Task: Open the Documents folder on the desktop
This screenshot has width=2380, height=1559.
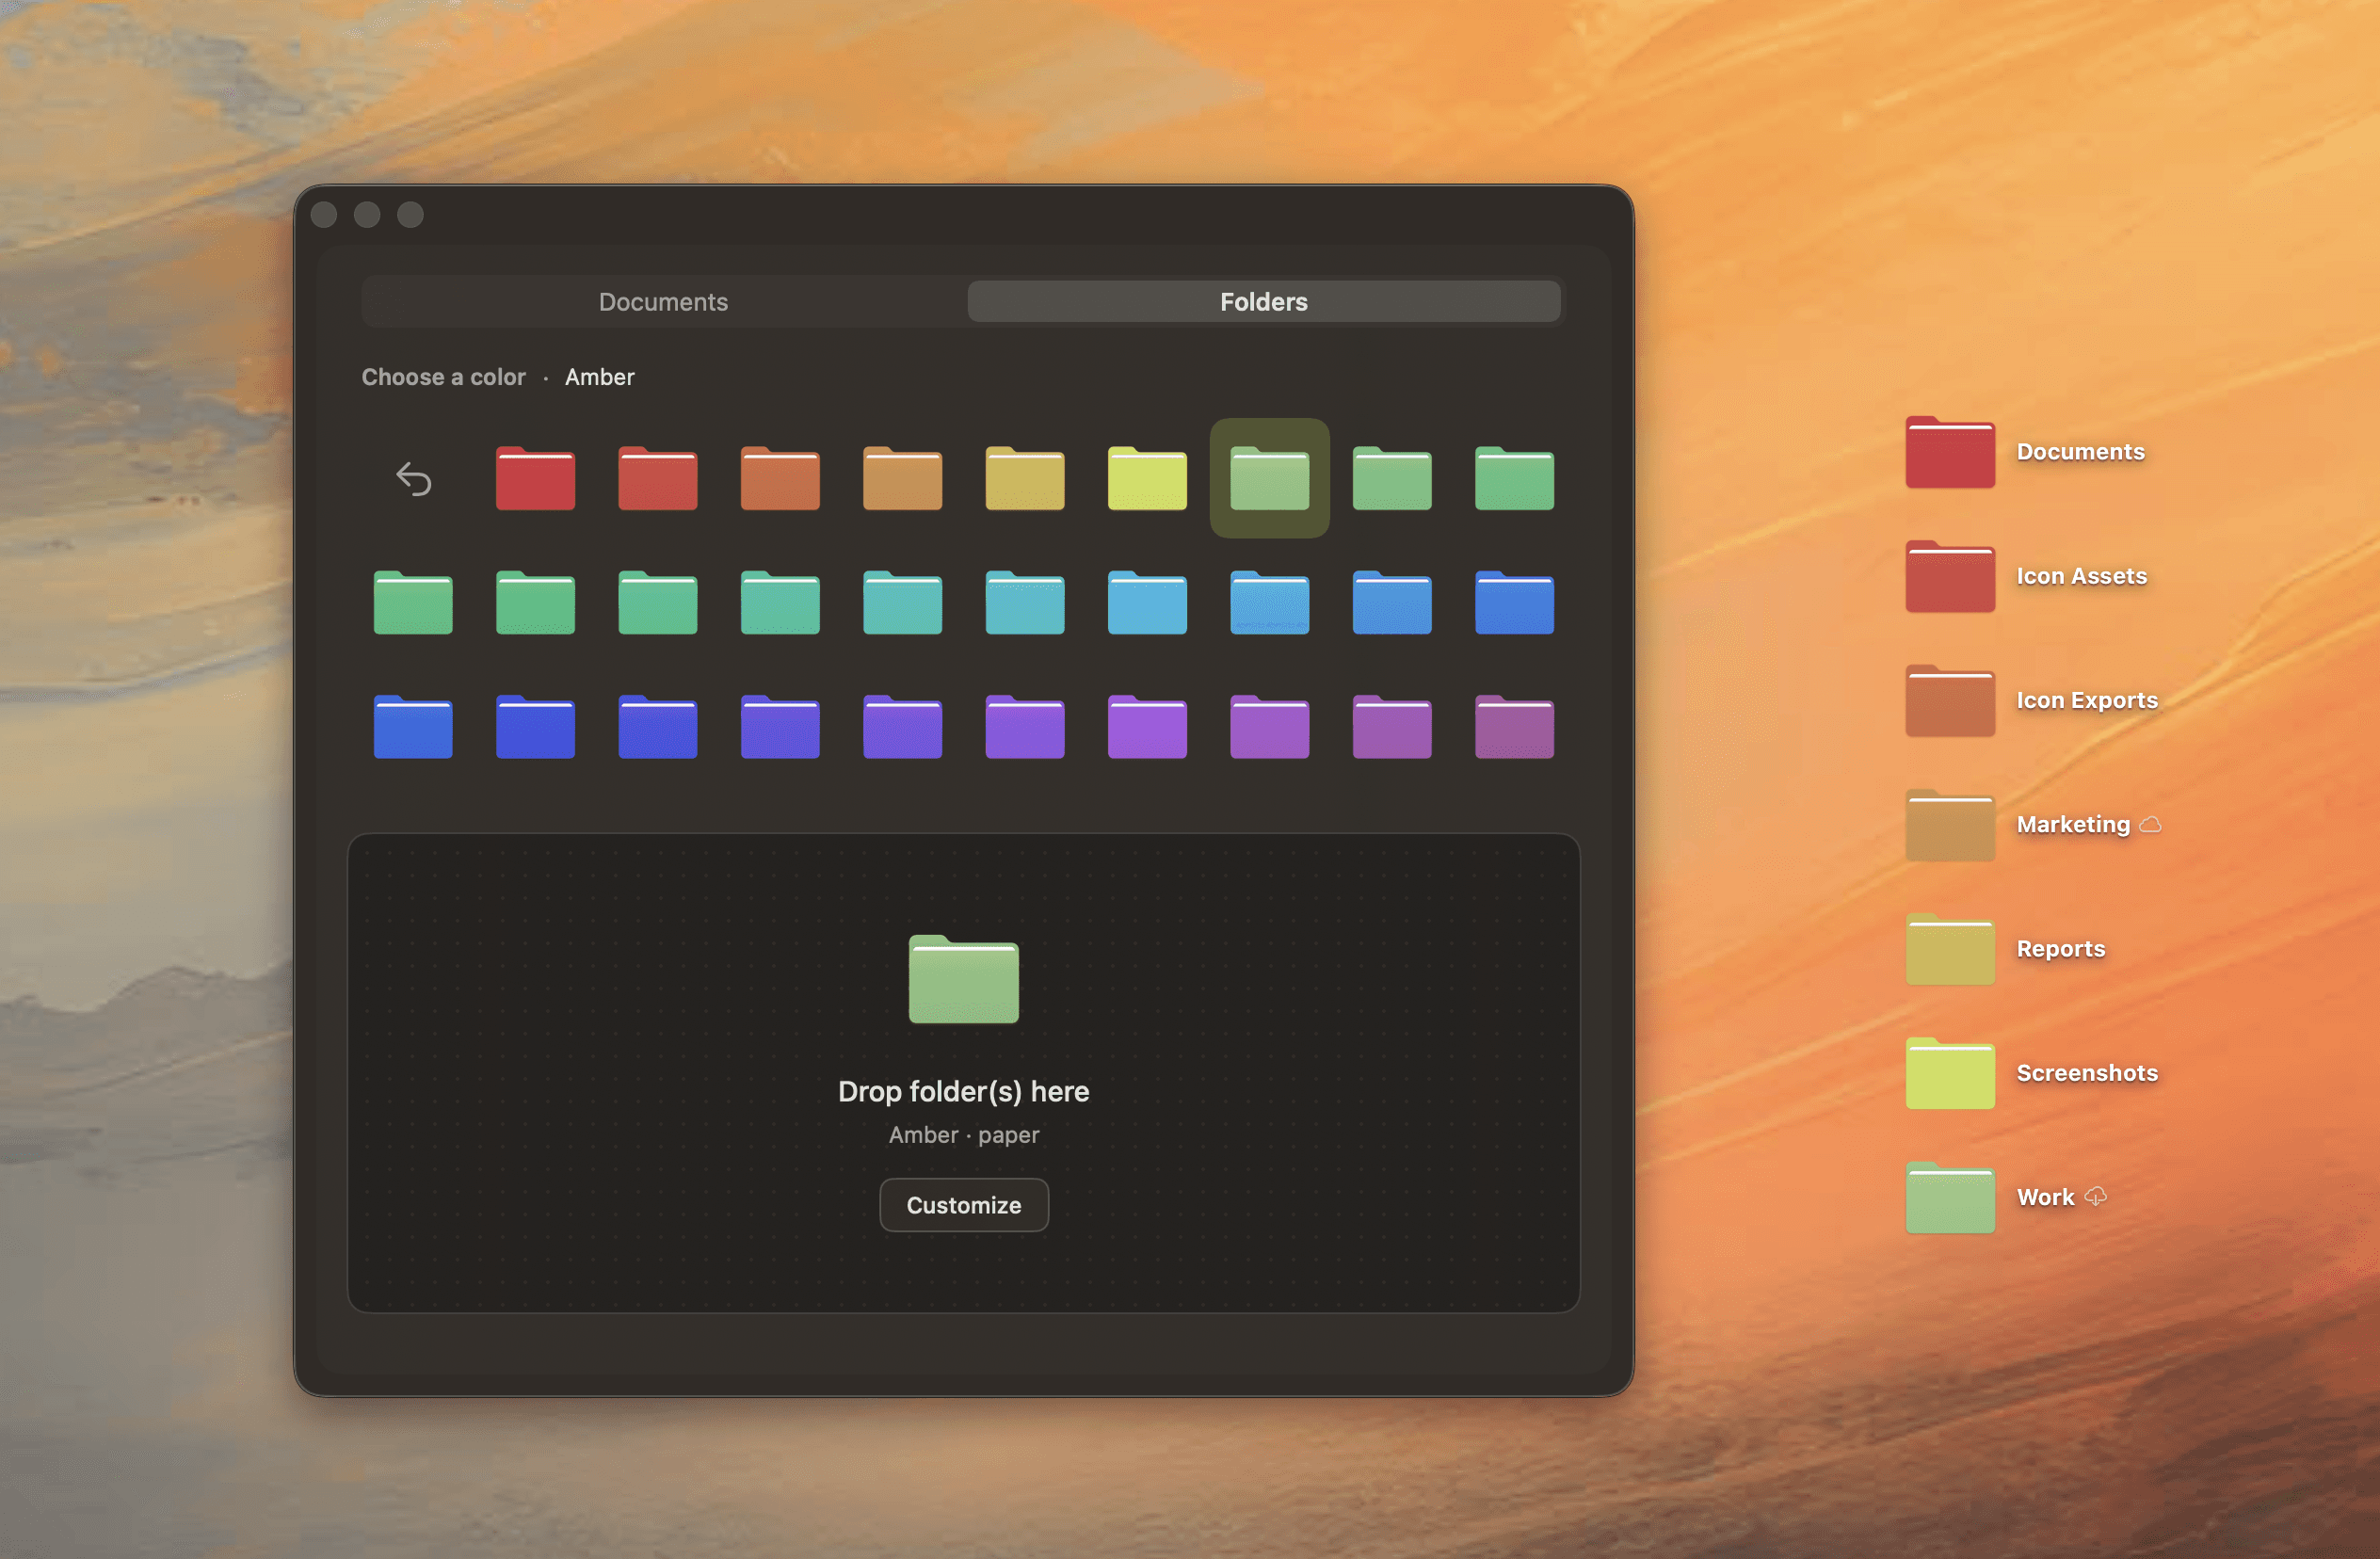Action: [x=1949, y=453]
